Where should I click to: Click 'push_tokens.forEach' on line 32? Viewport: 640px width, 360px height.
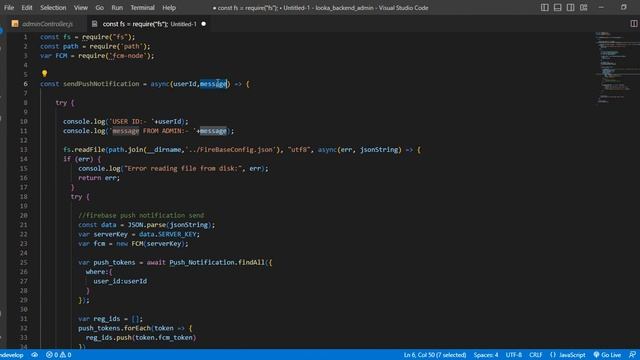click(114, 328)
